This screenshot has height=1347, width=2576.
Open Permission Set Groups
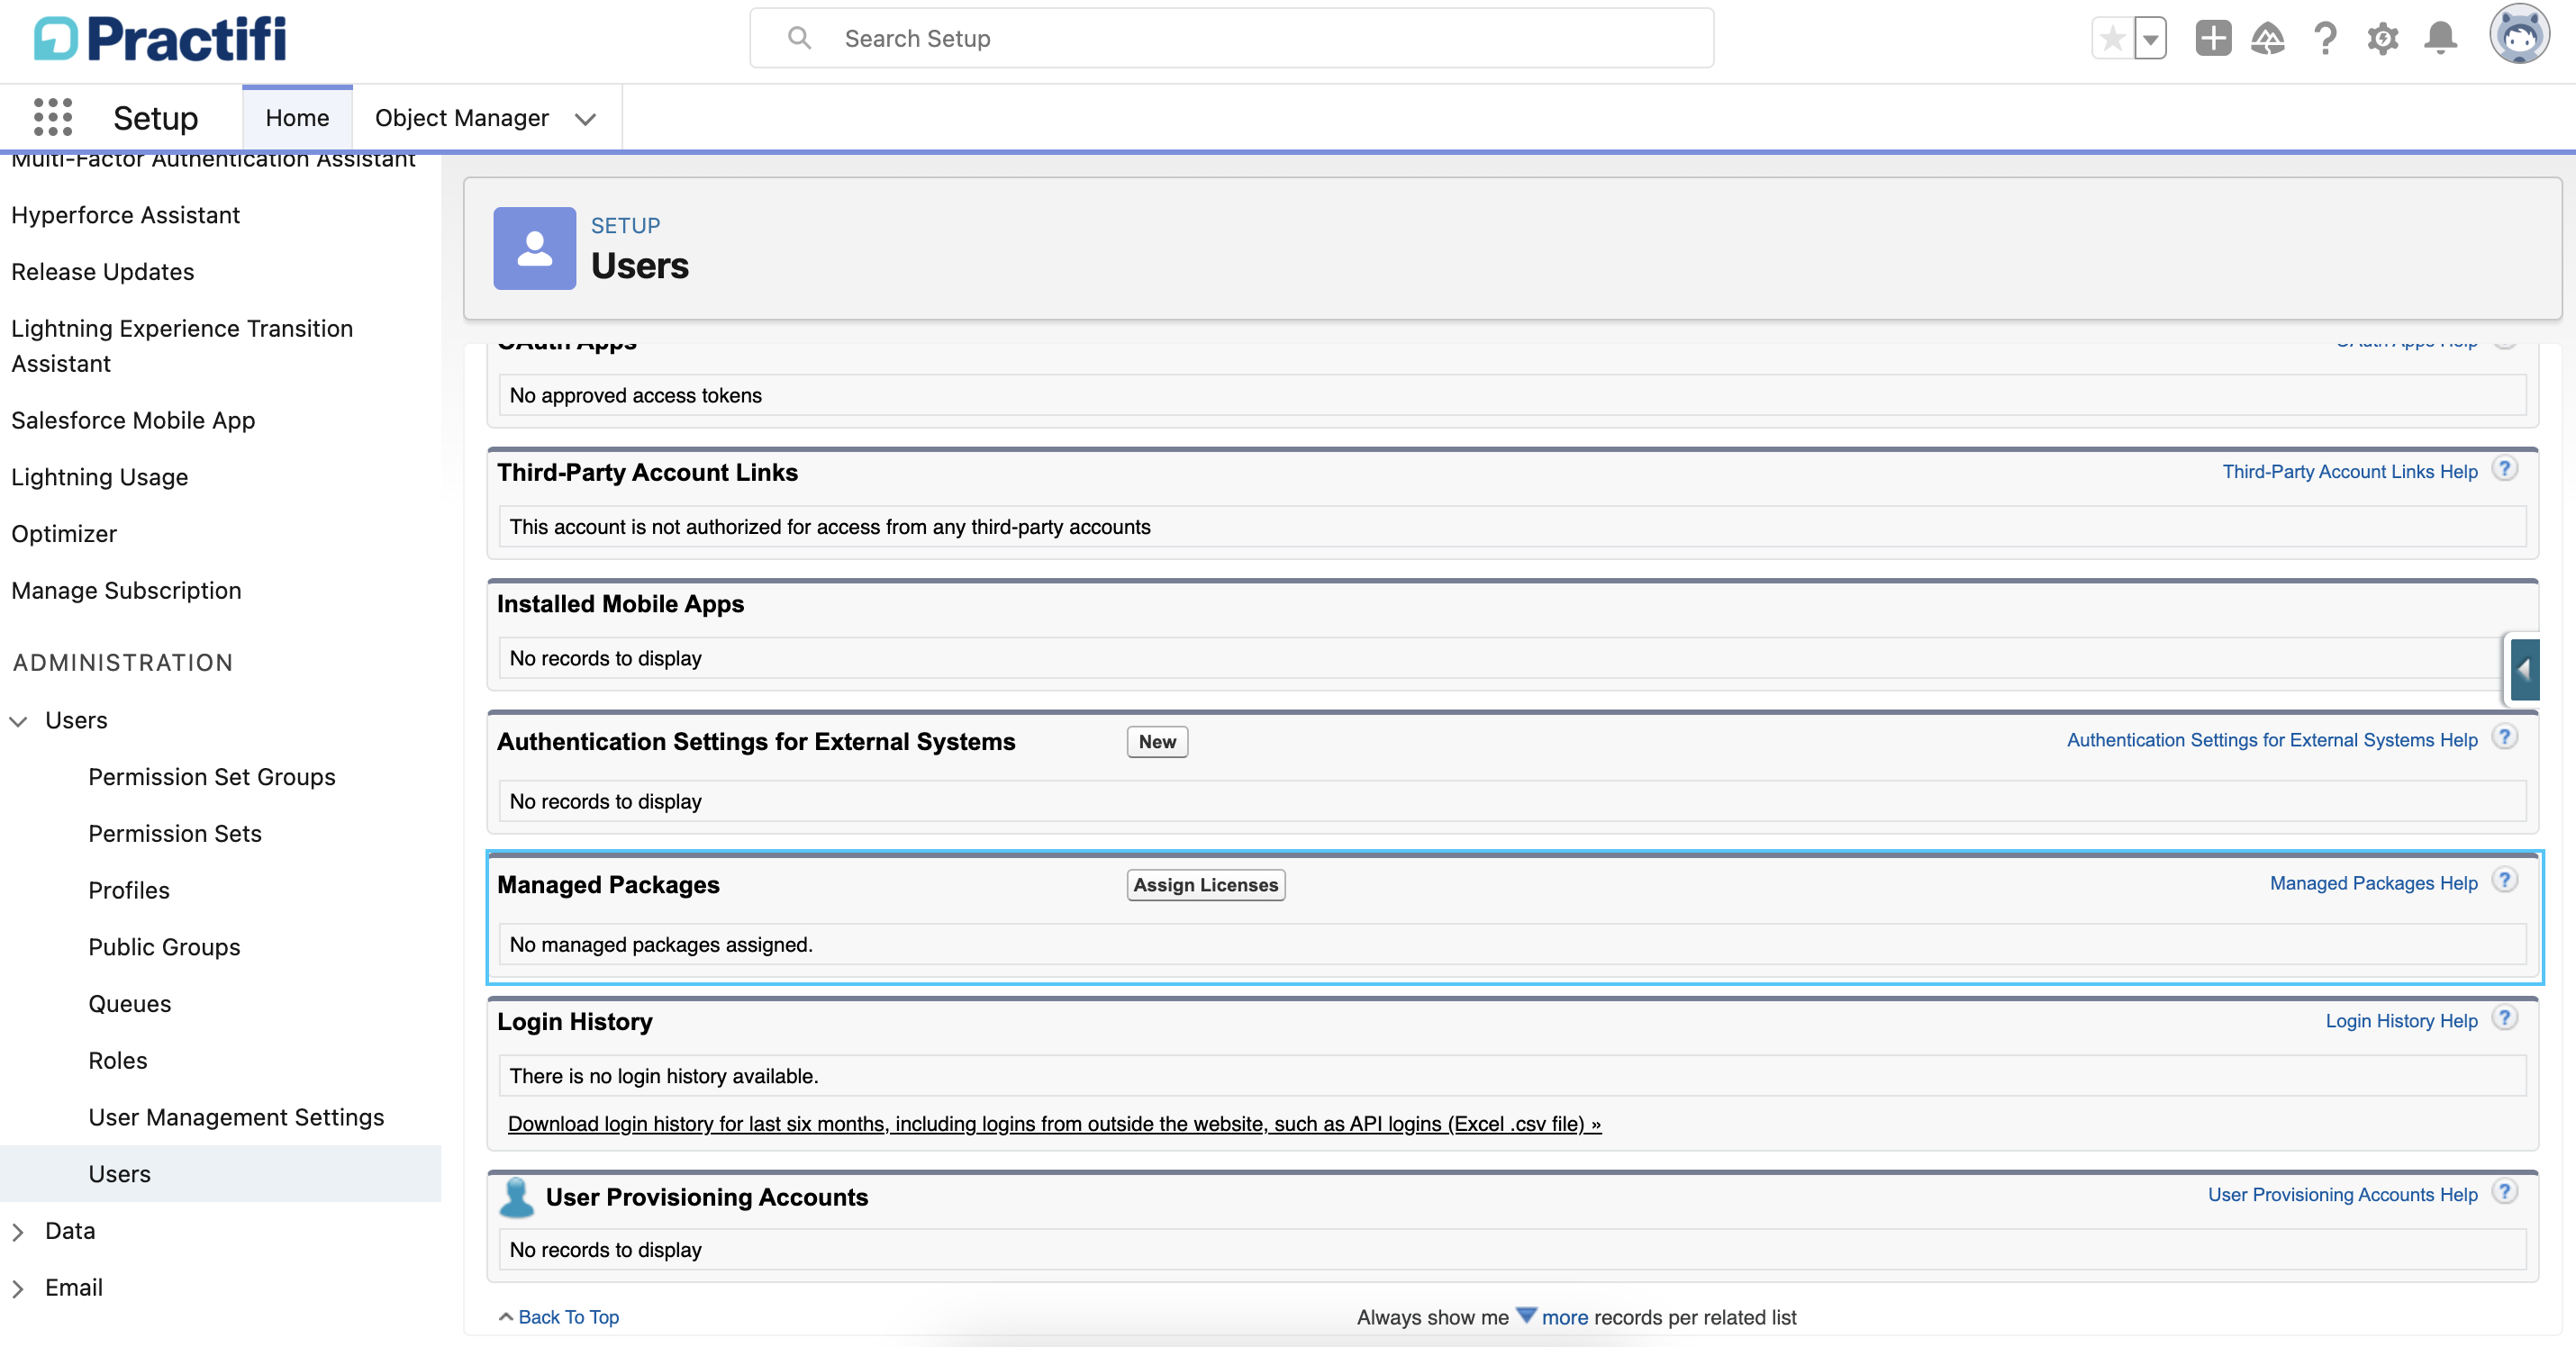coord(212,777)
